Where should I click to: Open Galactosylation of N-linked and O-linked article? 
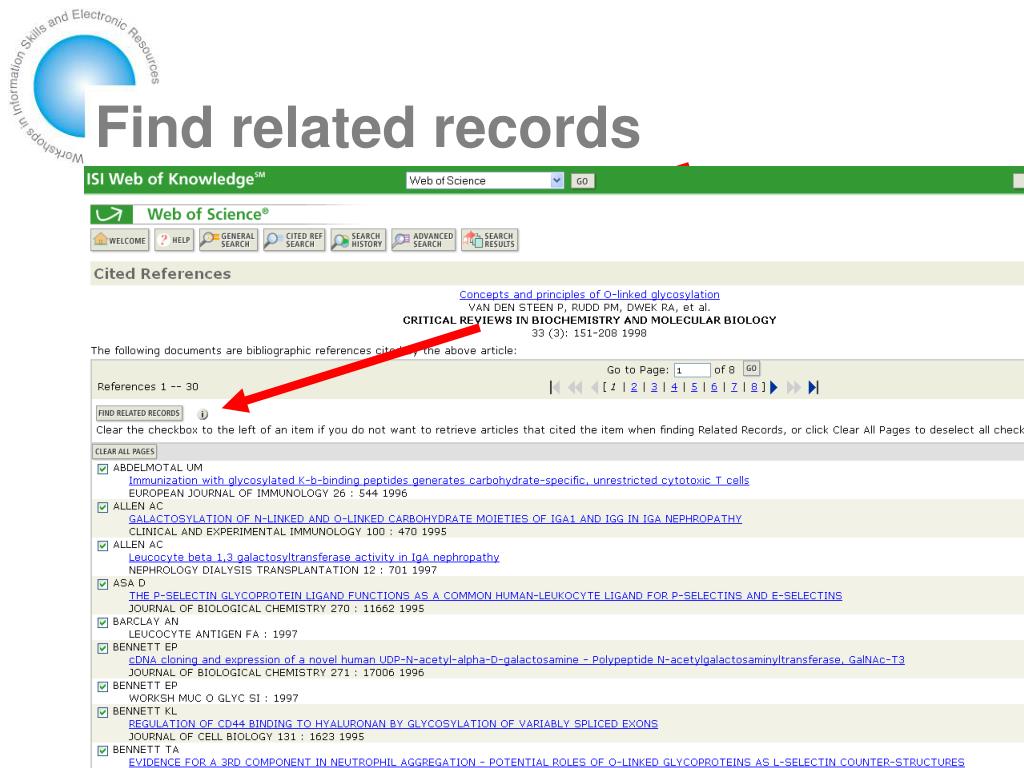pyautogui.click(x=435, y=519)
